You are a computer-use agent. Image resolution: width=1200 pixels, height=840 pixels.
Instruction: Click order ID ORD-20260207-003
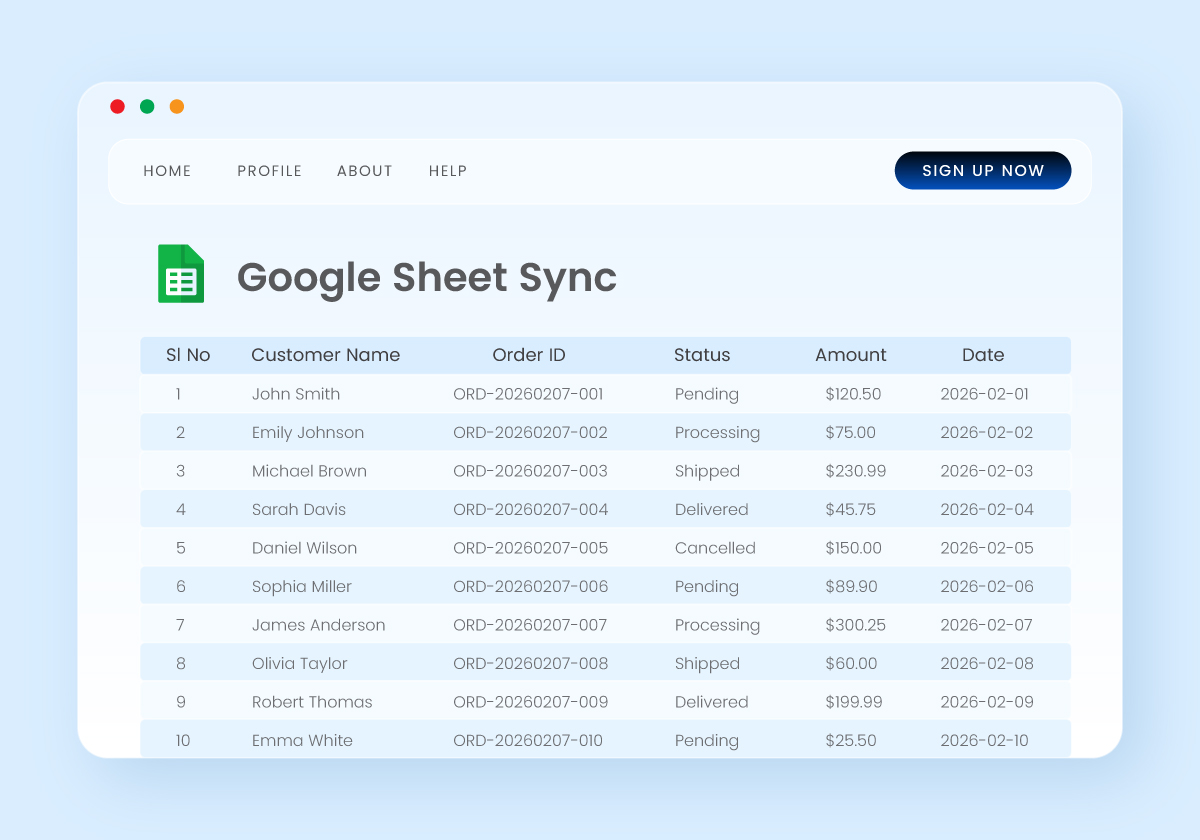pos(530,471)
